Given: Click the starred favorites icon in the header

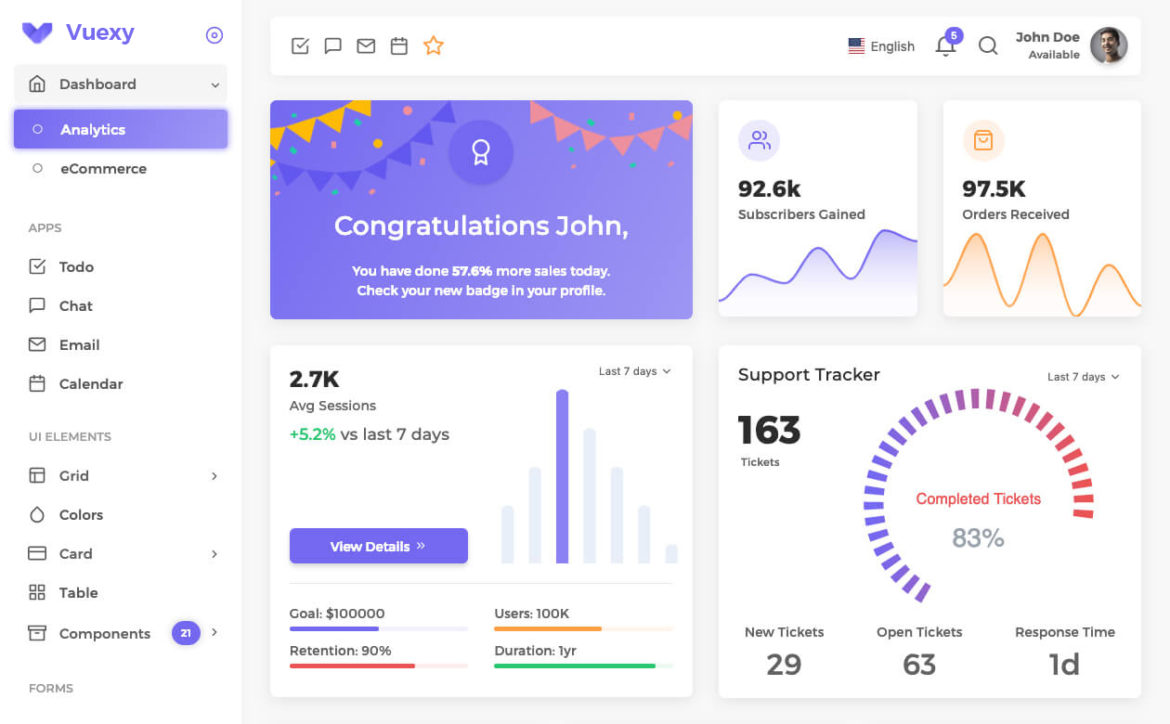Looking at the screenshot, I should click(433, 45).
